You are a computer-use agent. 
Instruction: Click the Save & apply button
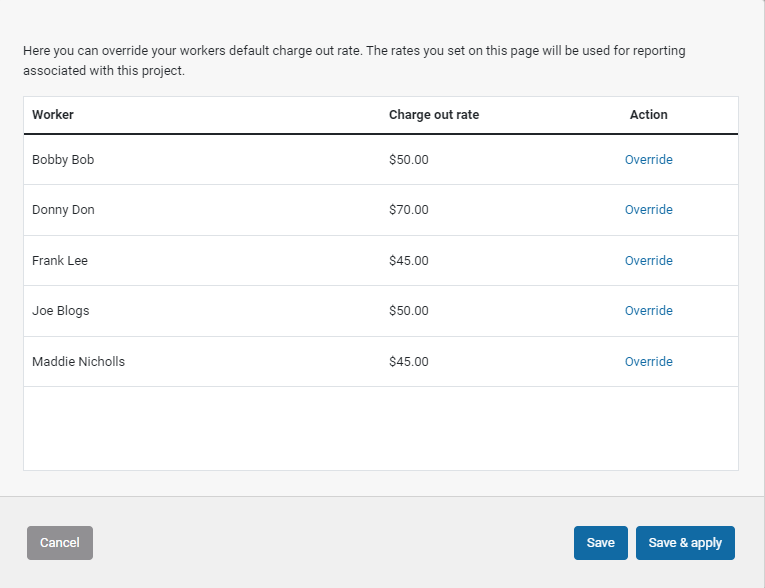(x=685, y=543)
